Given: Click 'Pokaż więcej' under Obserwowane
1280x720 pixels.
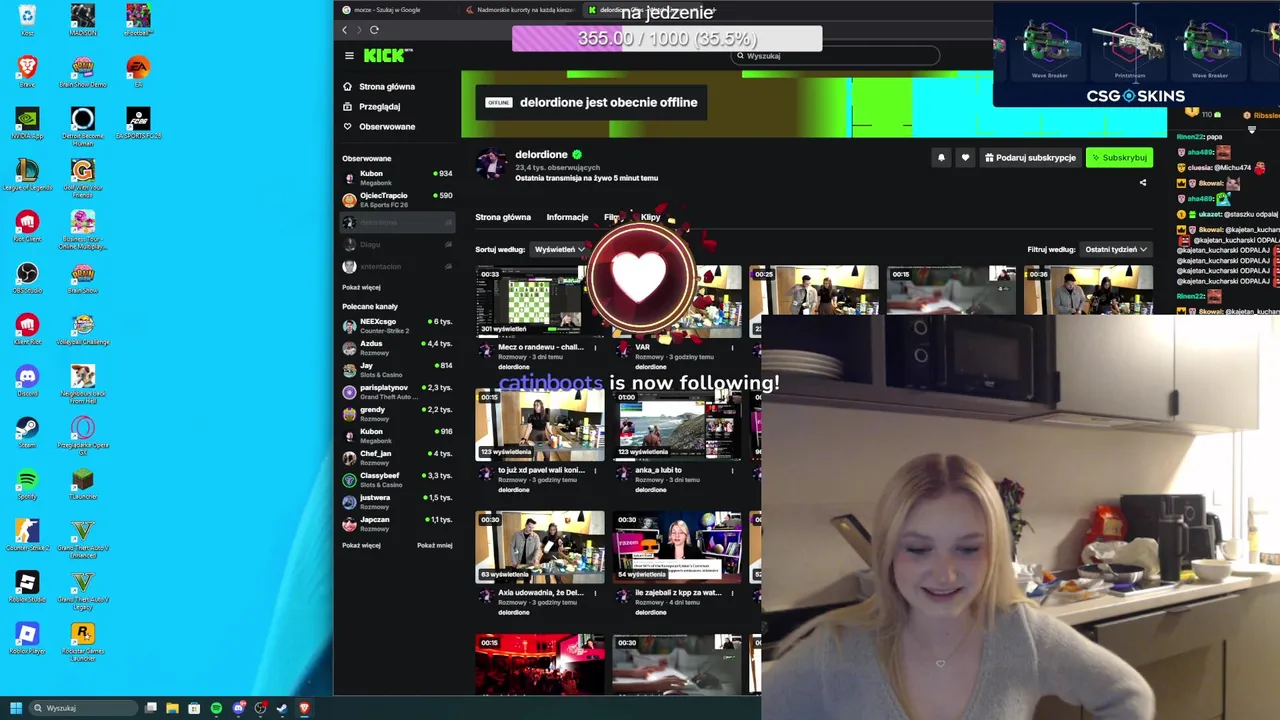Looking at the screenshot, I should 361,287.
